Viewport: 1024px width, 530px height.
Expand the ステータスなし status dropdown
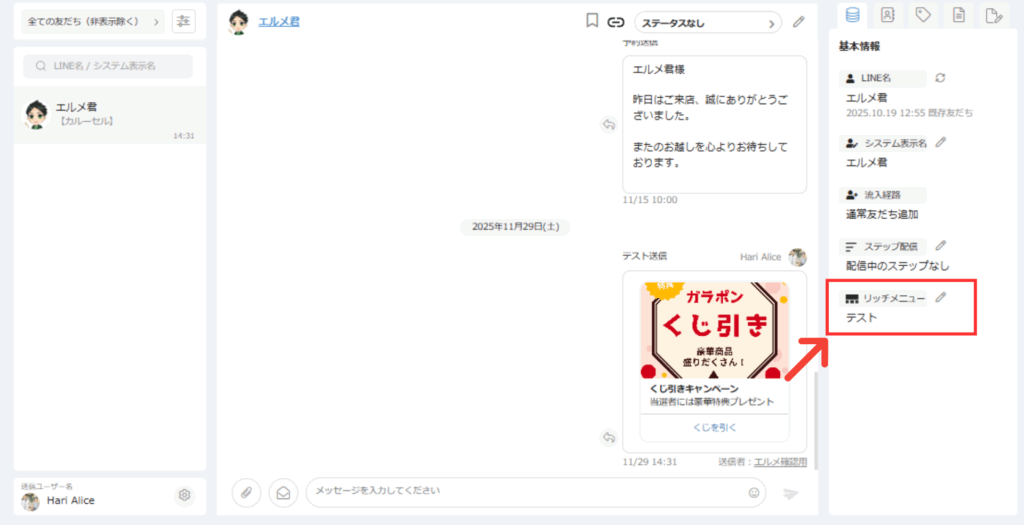(709, 22)
